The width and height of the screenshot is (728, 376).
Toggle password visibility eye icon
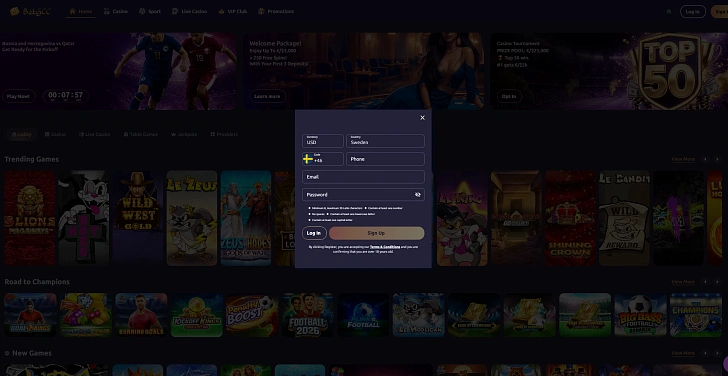click(x=417, y=195)
